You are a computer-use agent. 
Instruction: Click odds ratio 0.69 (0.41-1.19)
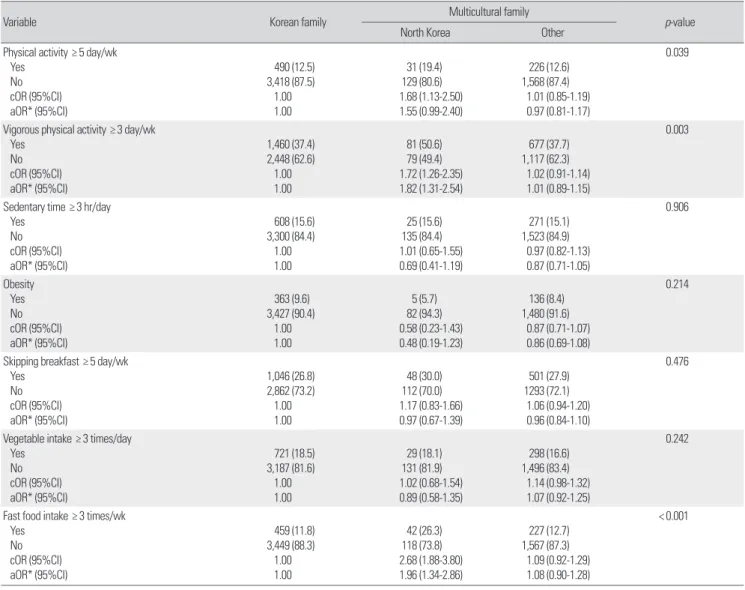click(x=431, y=266)
